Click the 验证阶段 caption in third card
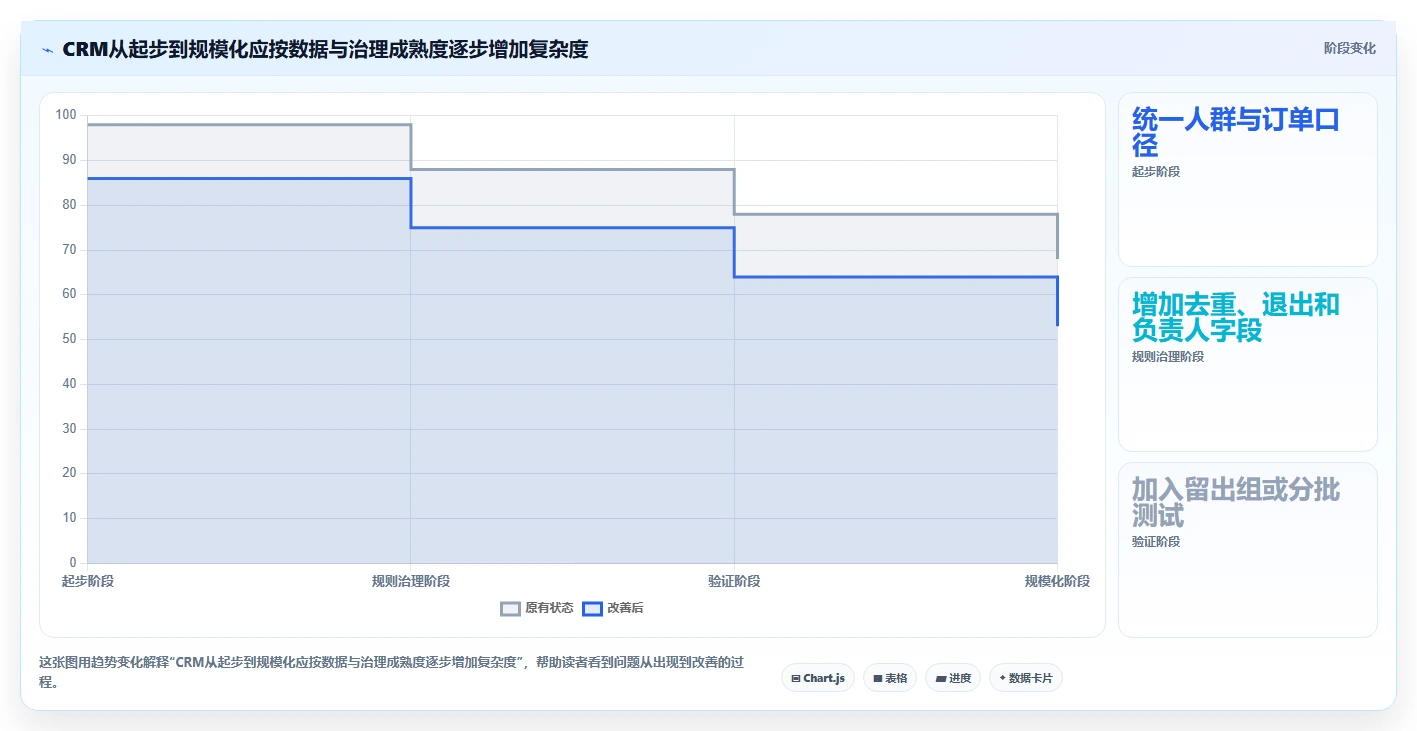 click(1156, 542)
